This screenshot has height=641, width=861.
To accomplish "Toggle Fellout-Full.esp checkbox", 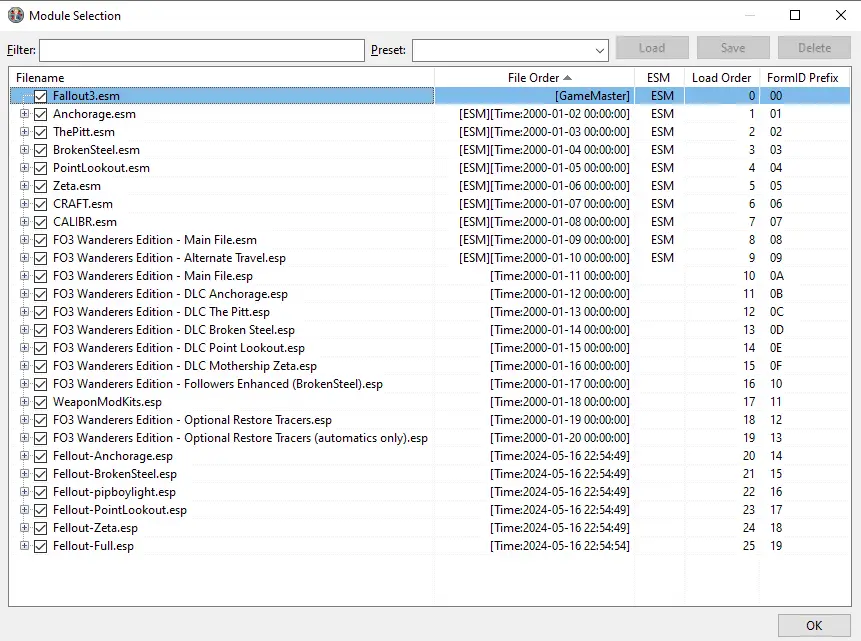I will (x=41, y=546).
